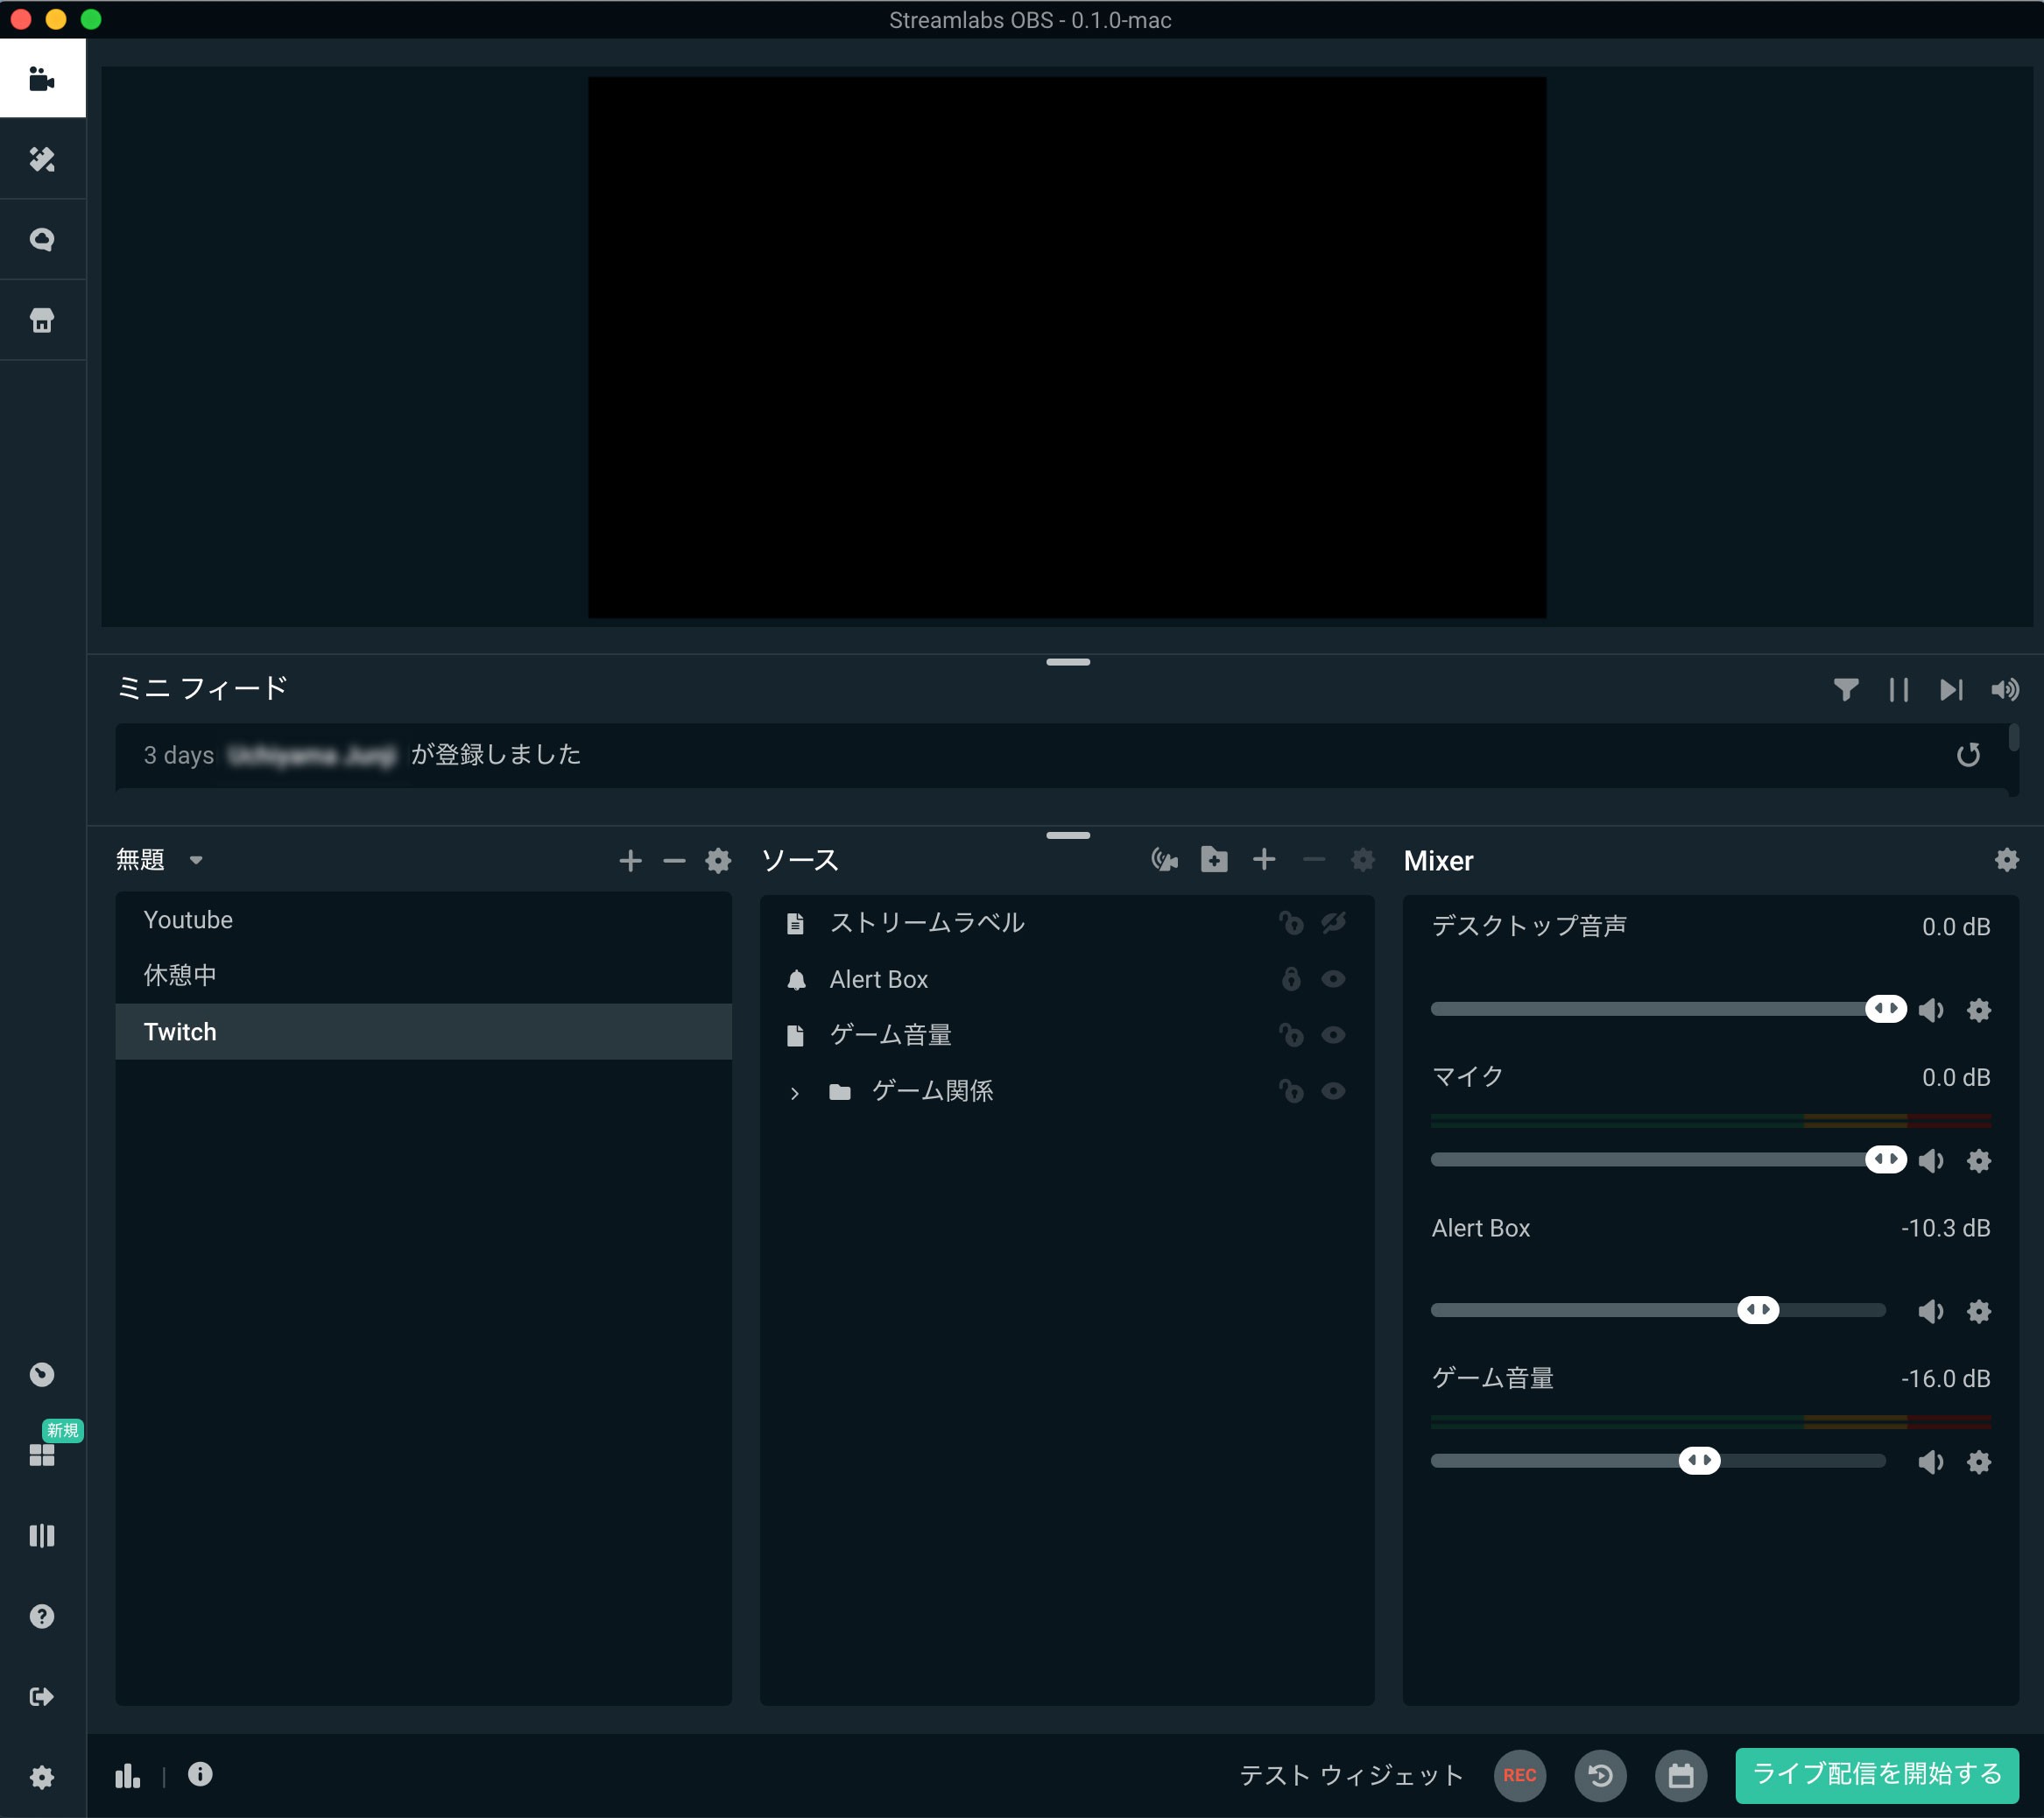
Task: Mute Alert Box audio in Mixer
Action: click(1931, 1311)
